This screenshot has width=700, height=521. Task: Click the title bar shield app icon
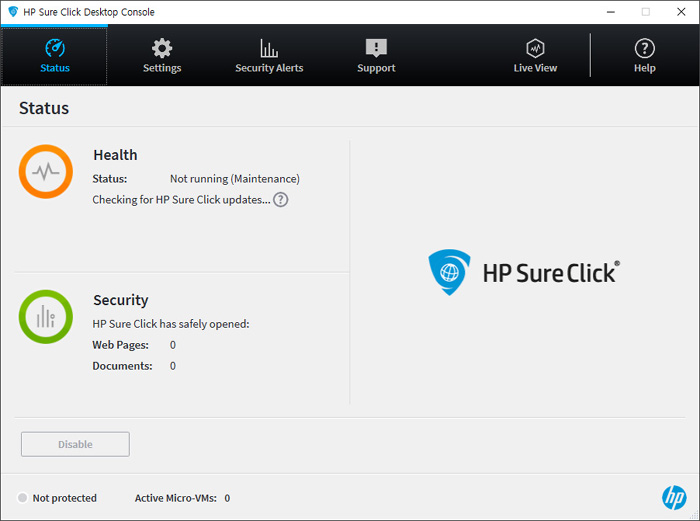click(x=13, y=12)
